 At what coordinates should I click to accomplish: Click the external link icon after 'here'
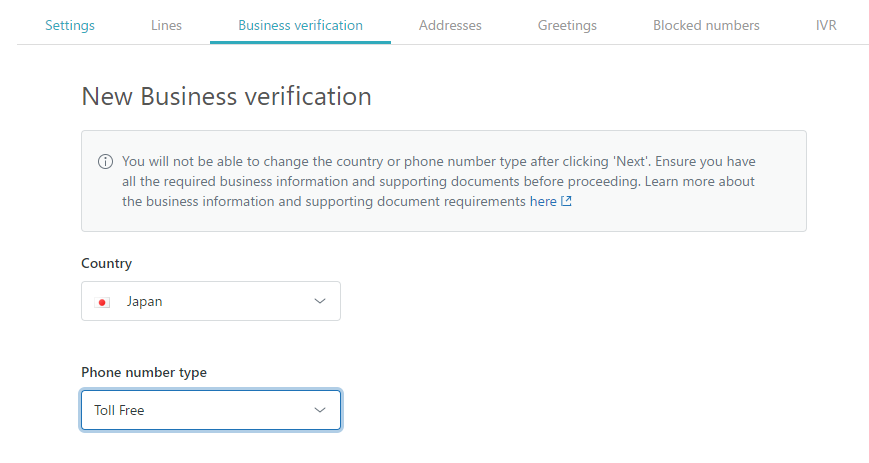click(x=566, y=201)
